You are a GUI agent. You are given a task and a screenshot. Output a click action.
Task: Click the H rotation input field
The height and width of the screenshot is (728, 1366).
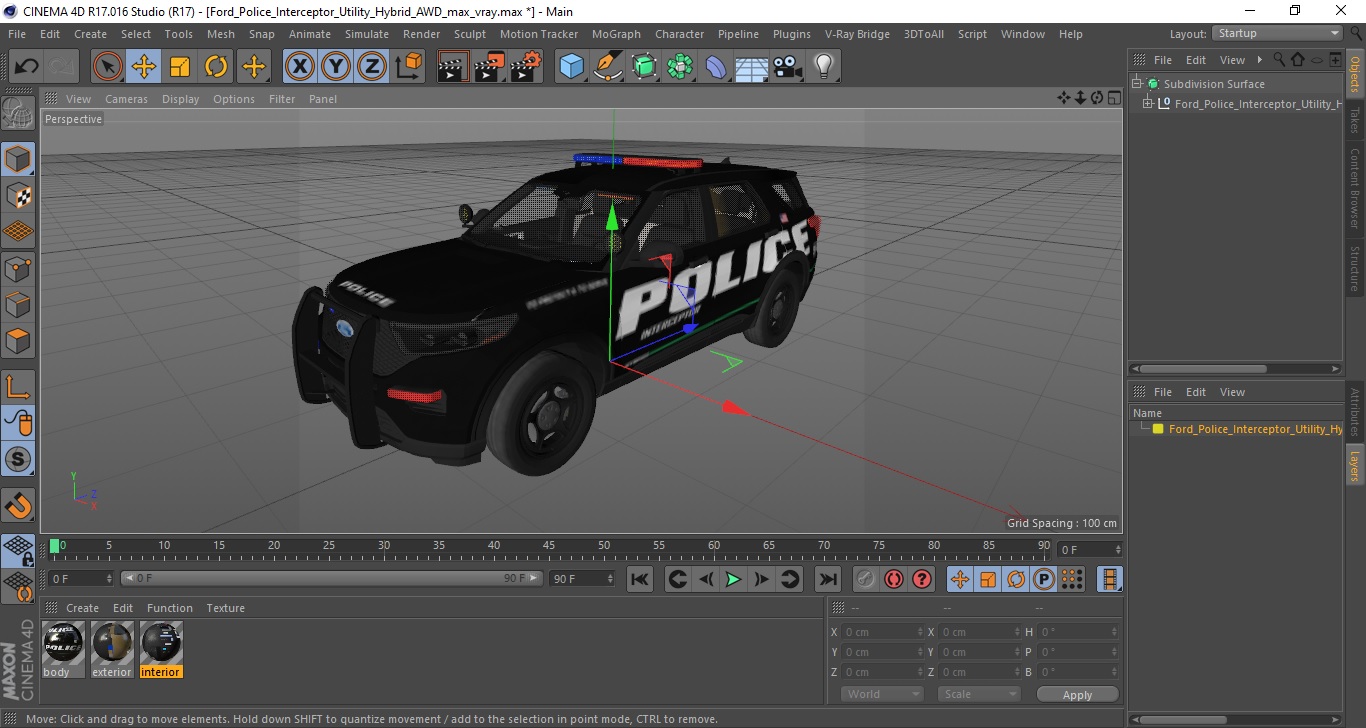[1078, 632]
